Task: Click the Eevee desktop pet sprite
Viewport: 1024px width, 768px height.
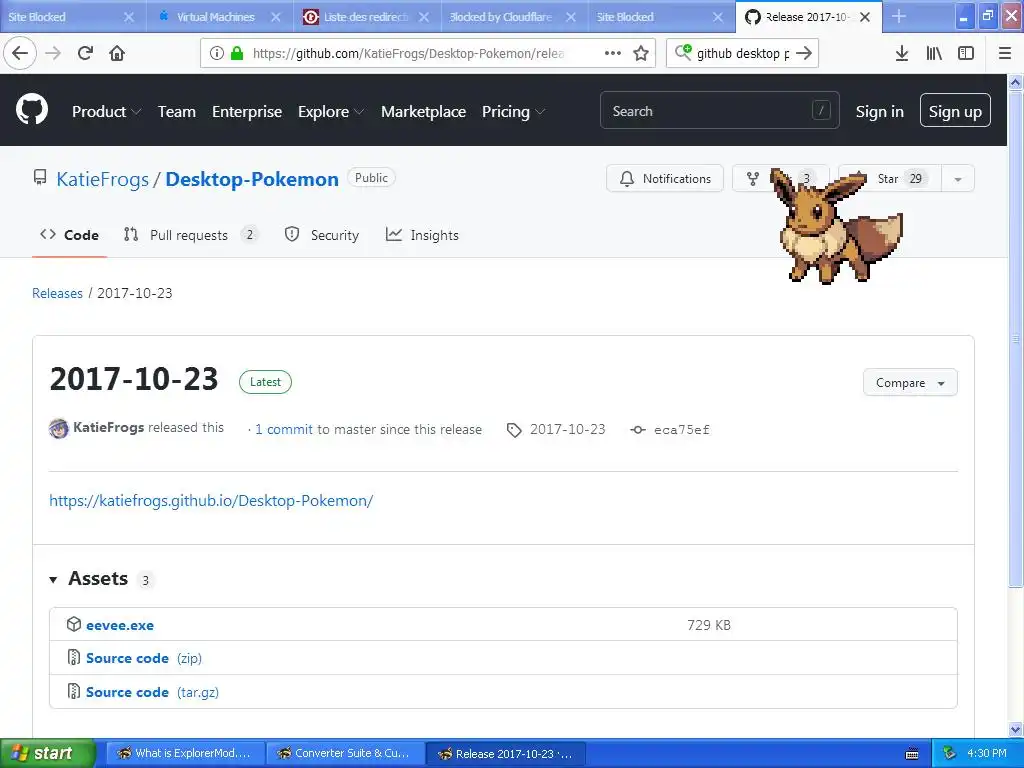Action: (x=837, y=225)
